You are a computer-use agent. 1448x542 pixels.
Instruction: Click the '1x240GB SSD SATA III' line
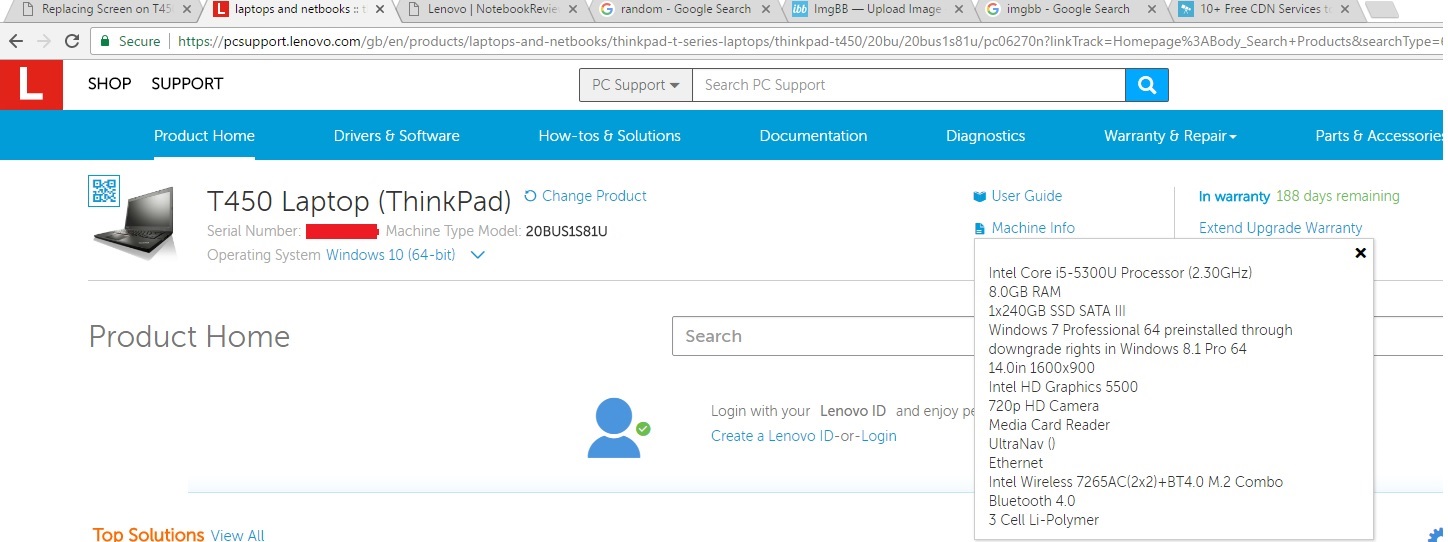[x=1056, y=311]
